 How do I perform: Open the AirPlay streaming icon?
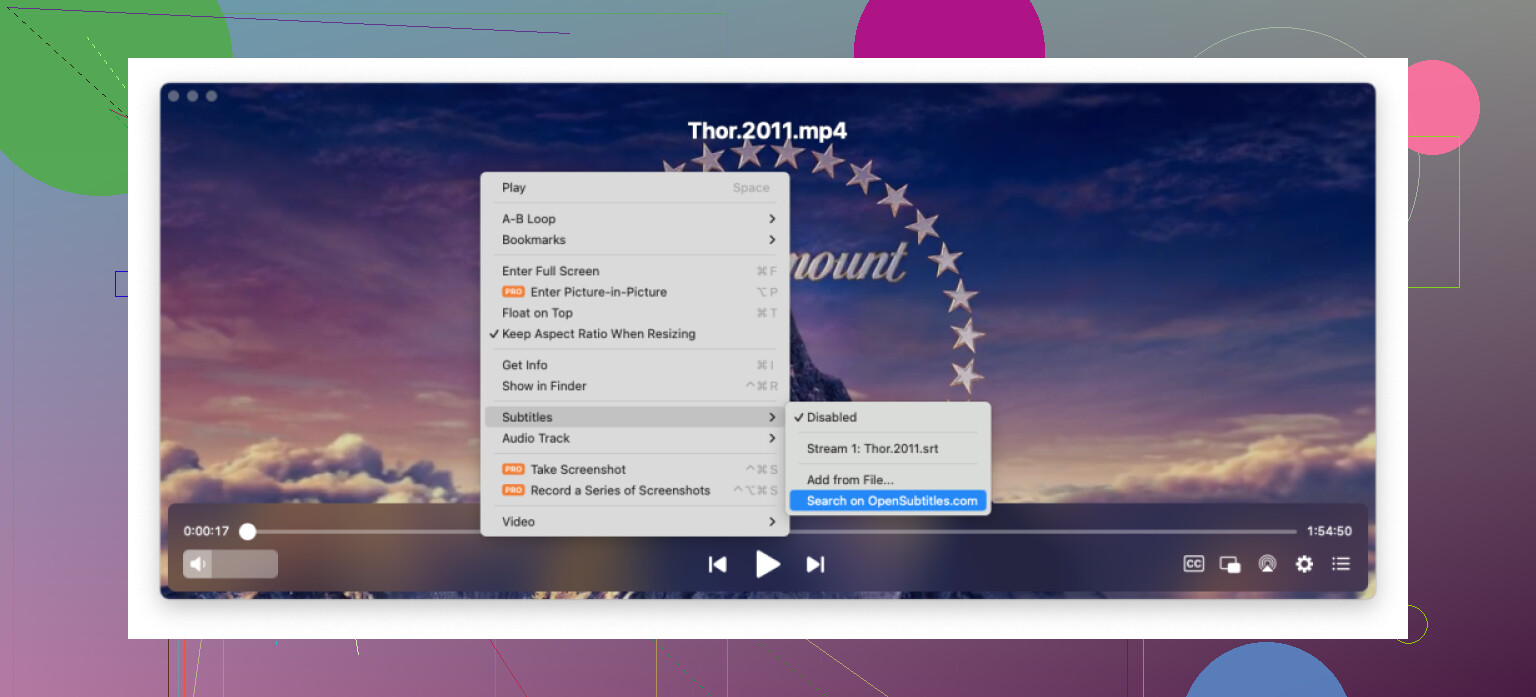1267,564
